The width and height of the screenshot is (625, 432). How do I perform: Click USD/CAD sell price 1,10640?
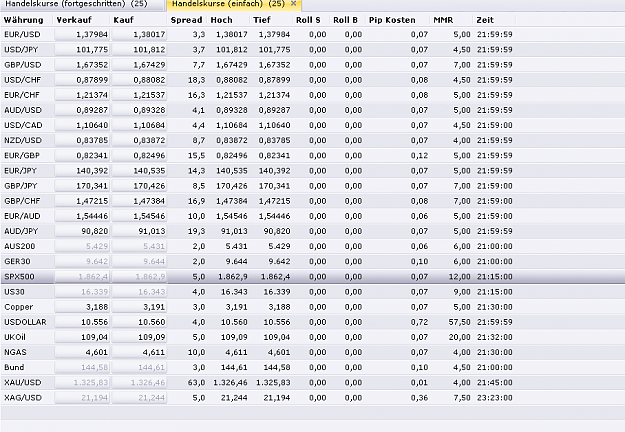[x=82, y=126]
